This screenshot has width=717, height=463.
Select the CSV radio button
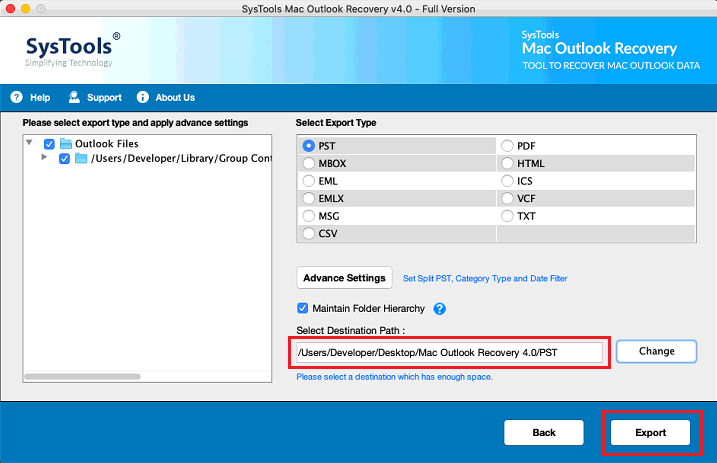click(308, 233)
